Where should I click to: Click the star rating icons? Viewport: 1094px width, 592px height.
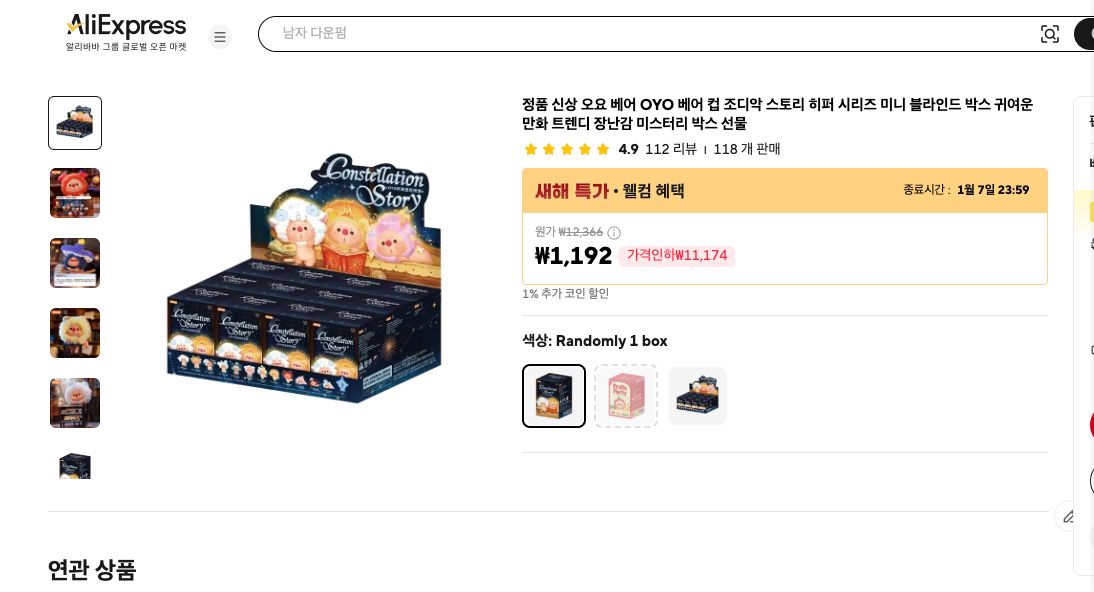(567, 149)
